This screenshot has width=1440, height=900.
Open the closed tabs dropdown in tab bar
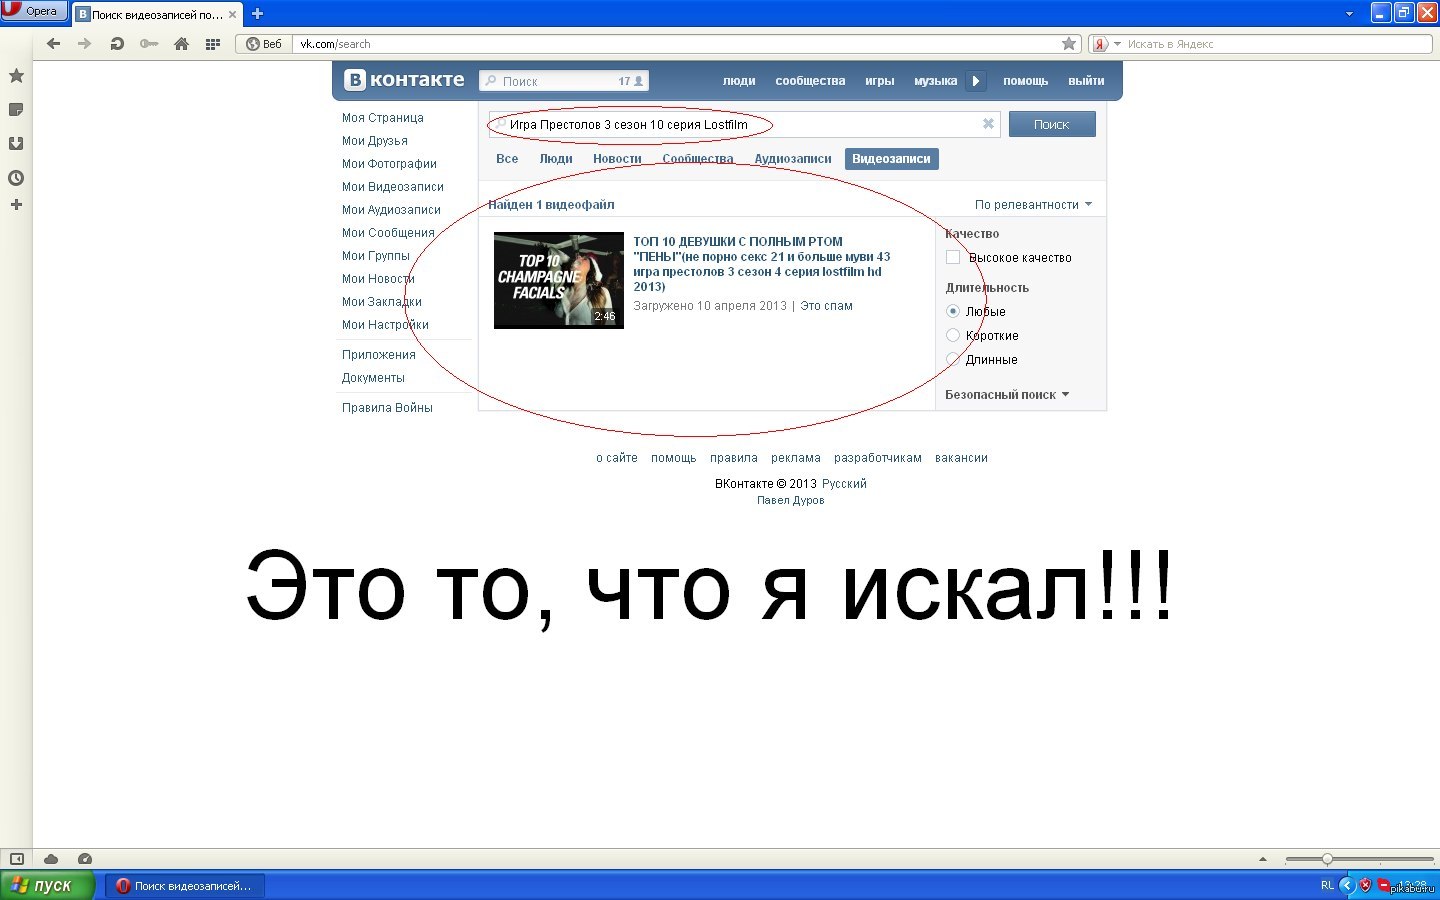[1349, 14]
